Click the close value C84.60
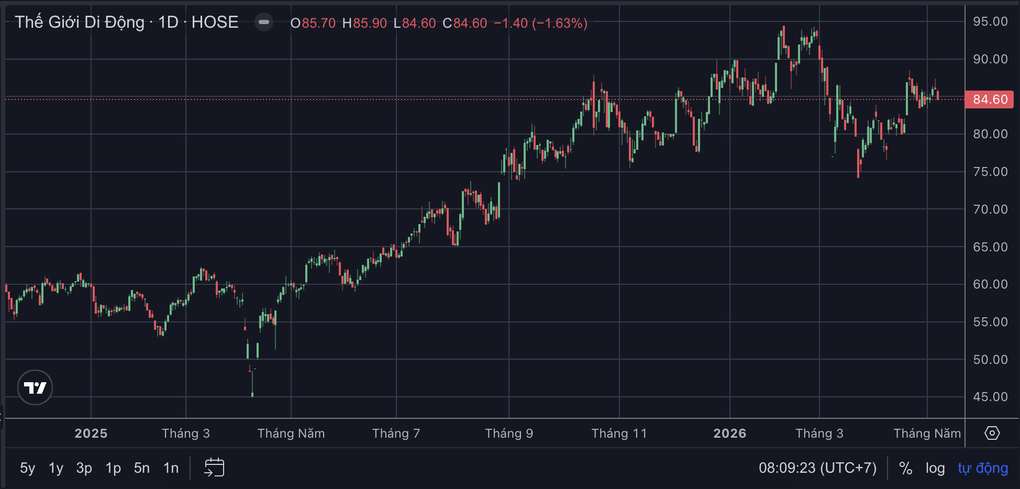 pos(464,23)
